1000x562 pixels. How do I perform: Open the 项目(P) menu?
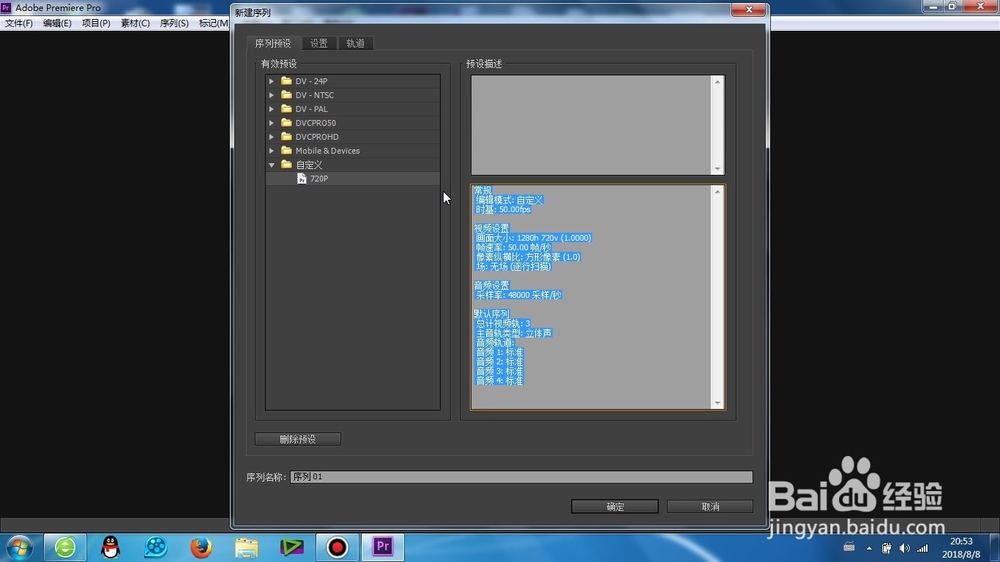click(96, 23)
